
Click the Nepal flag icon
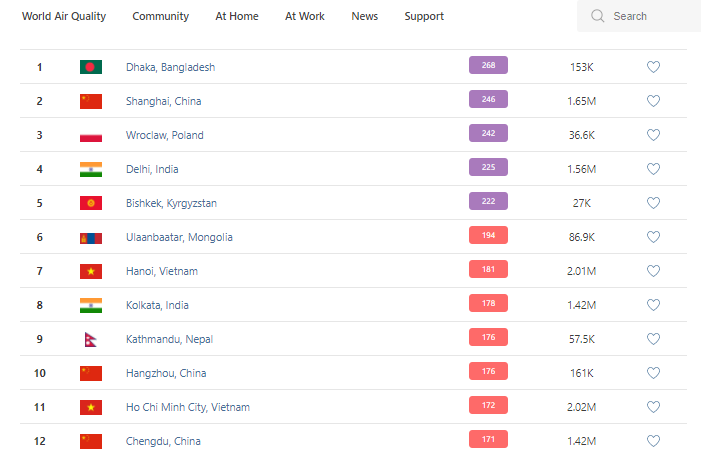pyautogui.click(x=91, y=339)
